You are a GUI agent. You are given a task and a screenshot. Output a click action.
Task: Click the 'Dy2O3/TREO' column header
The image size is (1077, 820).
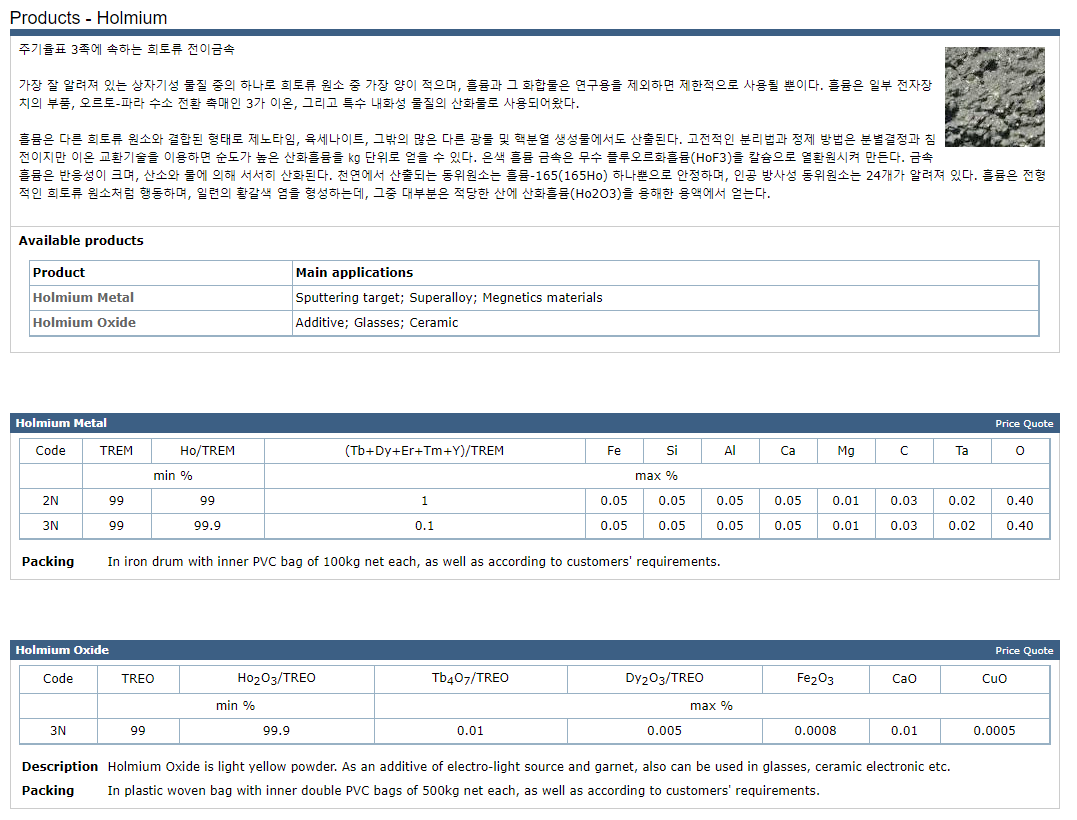[x=664, y=679]
